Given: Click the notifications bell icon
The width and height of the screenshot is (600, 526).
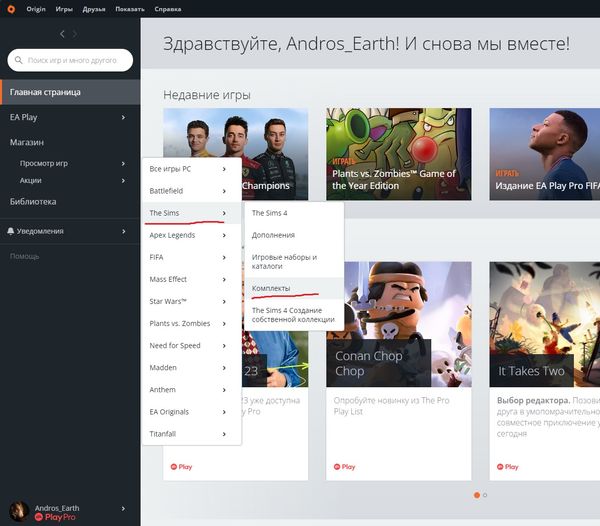Looking at the screenshot, I should pyautogui.click(x=11, y=231).
